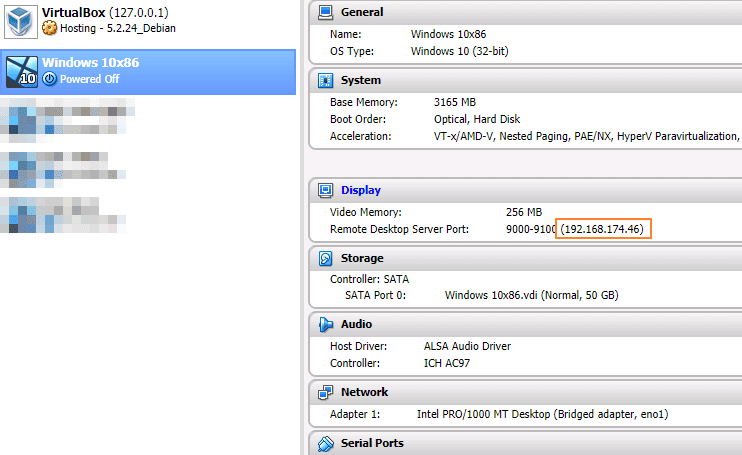Click the Powered Off state icon
Image resolution: width=742 pixels, height=455 pixels.
point(50,79)
